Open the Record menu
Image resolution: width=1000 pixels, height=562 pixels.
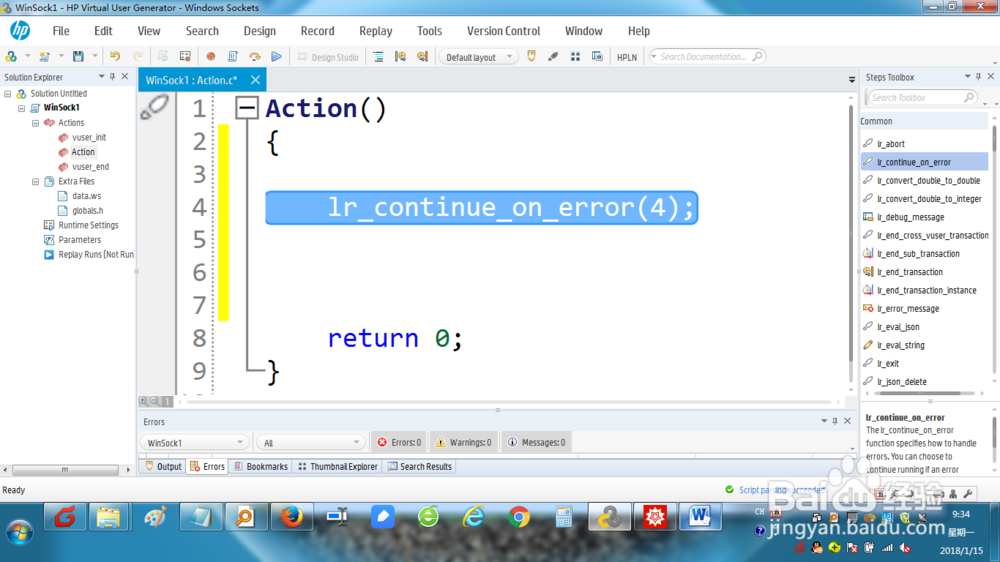(x=318, y=31)
